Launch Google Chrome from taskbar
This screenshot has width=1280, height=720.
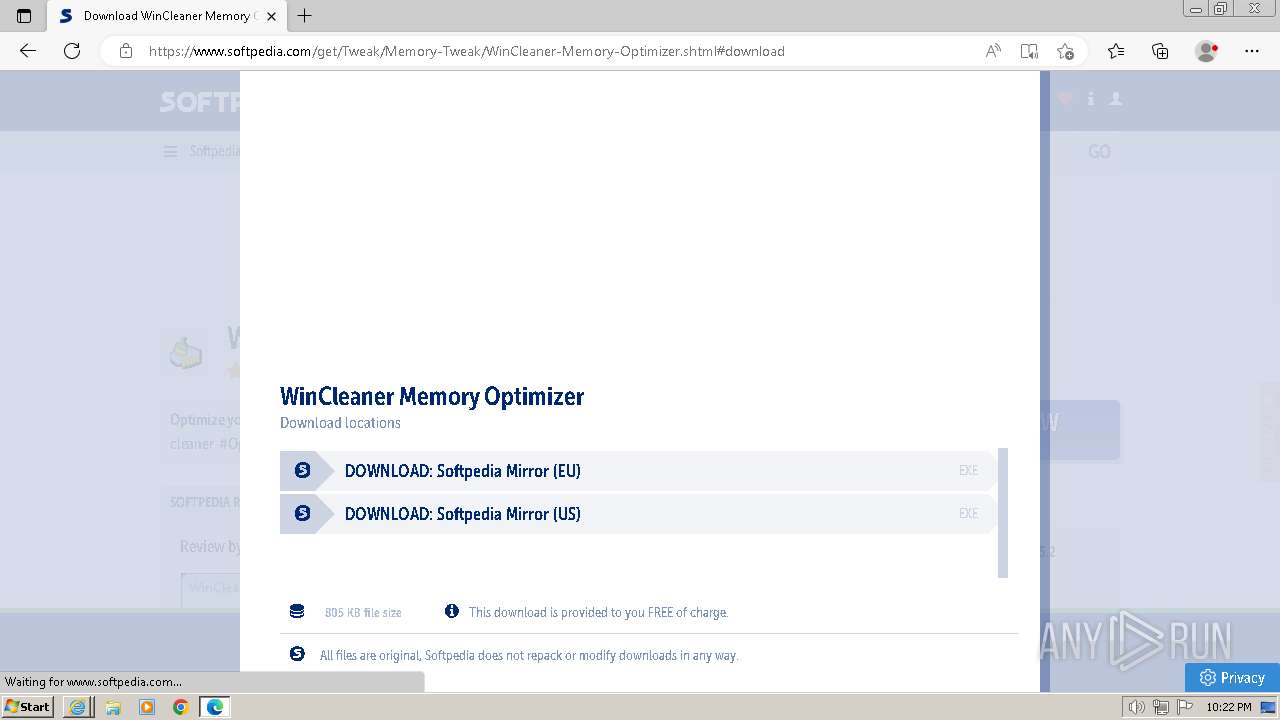click(181, 707)
